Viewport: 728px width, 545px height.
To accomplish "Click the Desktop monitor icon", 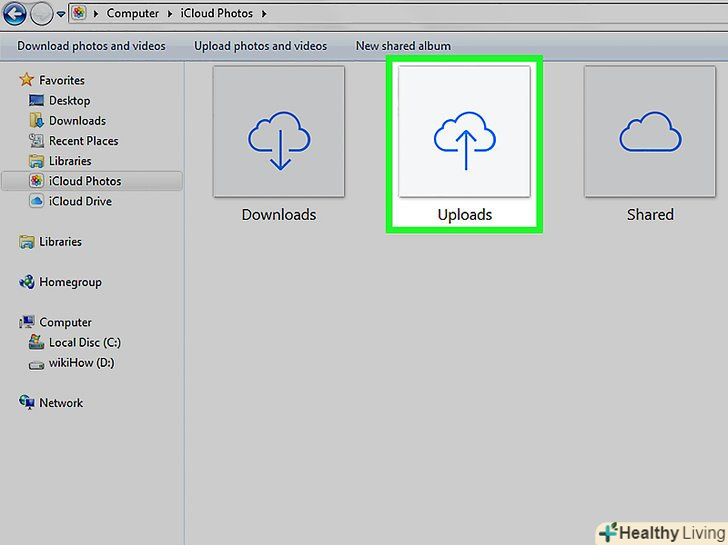I will (x=36, y=100).
